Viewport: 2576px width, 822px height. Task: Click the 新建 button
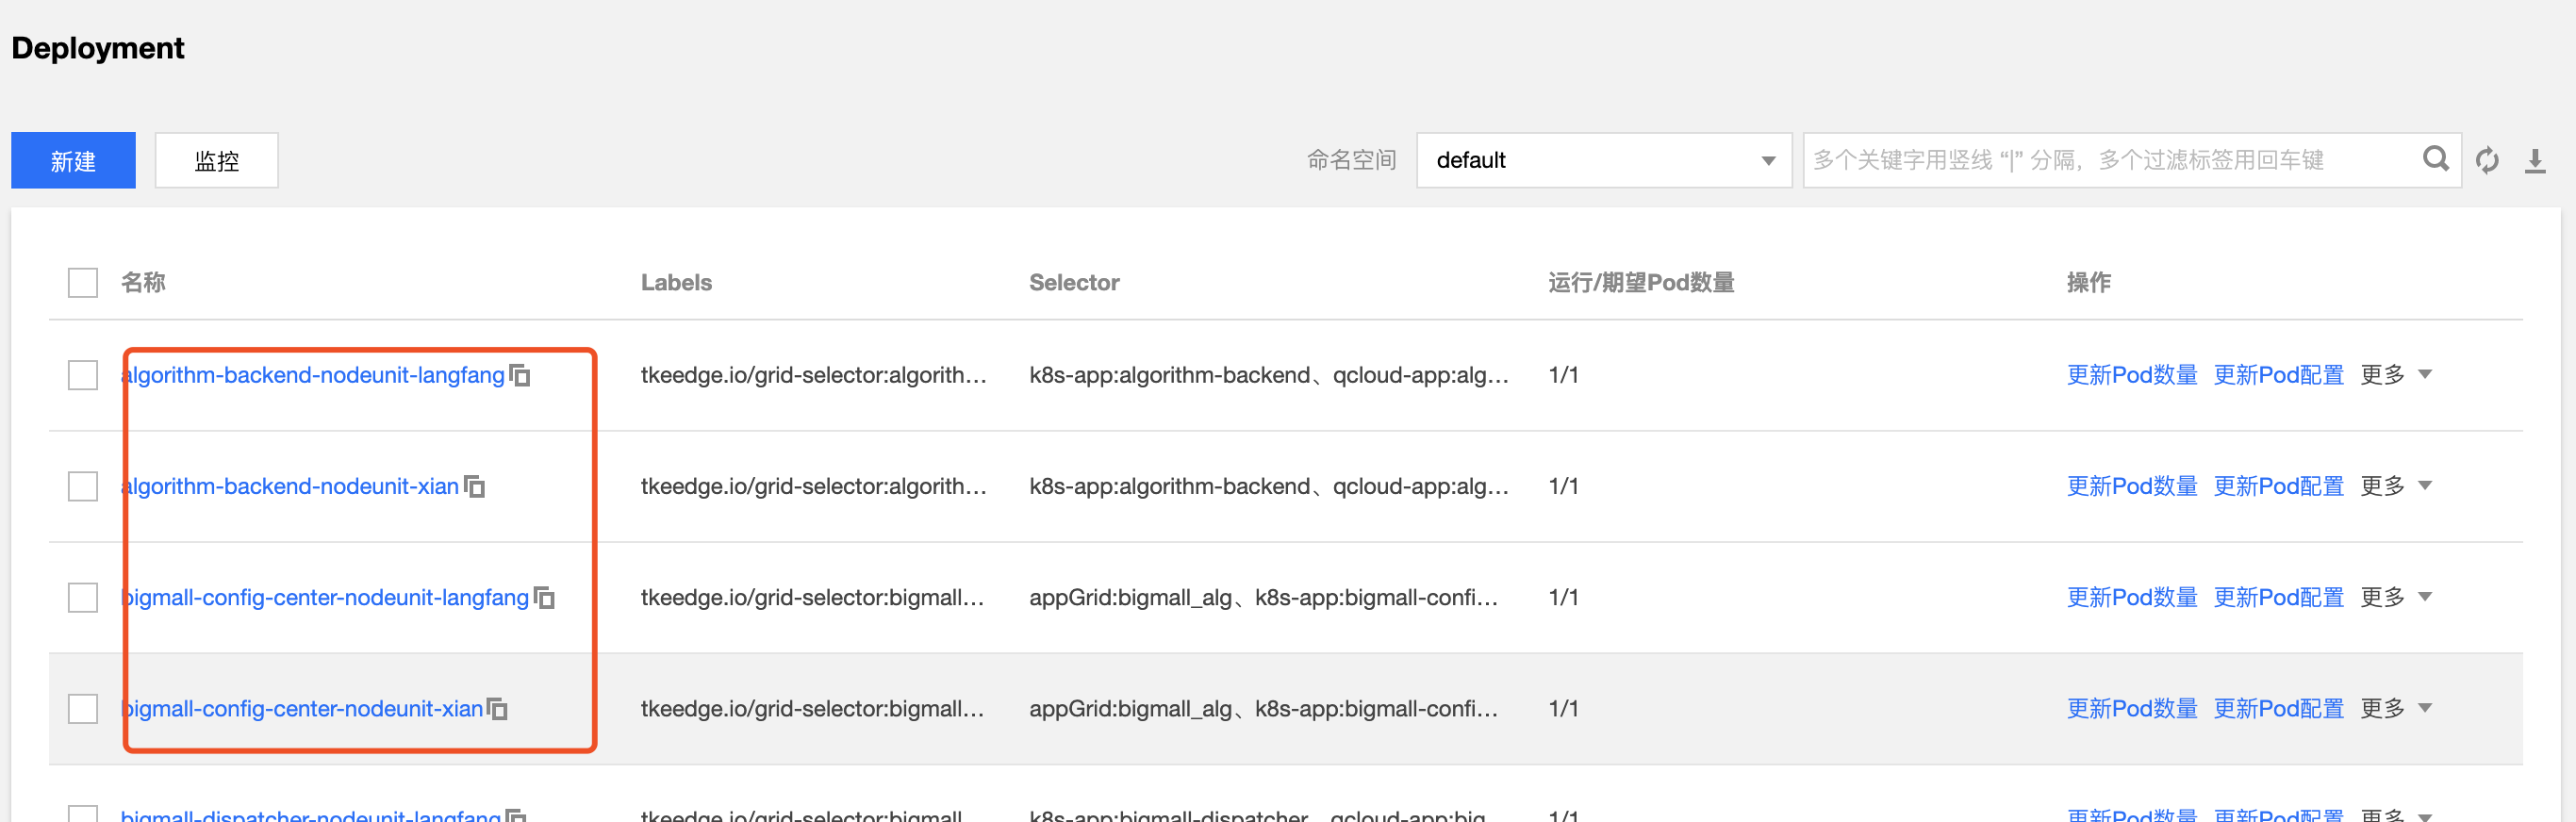point(73,160)
